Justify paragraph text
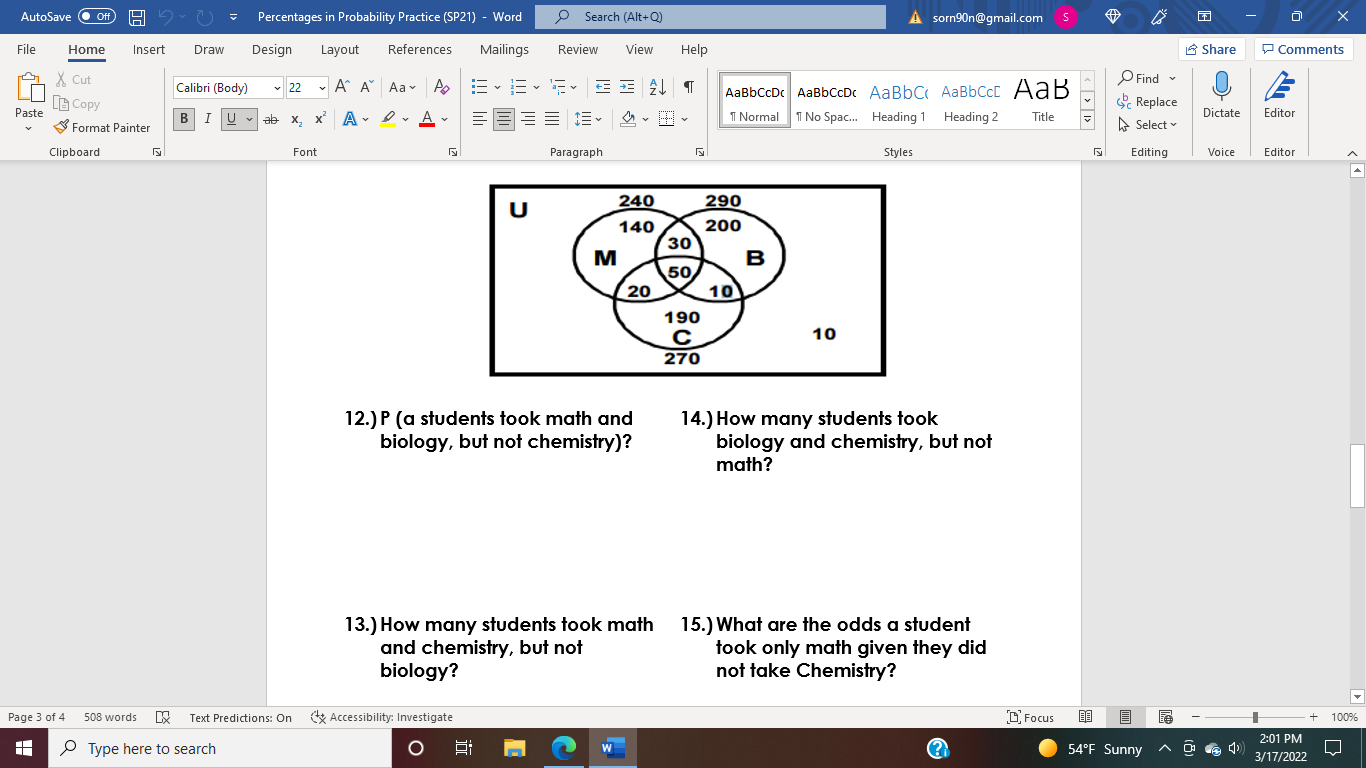 click(552, 119)
